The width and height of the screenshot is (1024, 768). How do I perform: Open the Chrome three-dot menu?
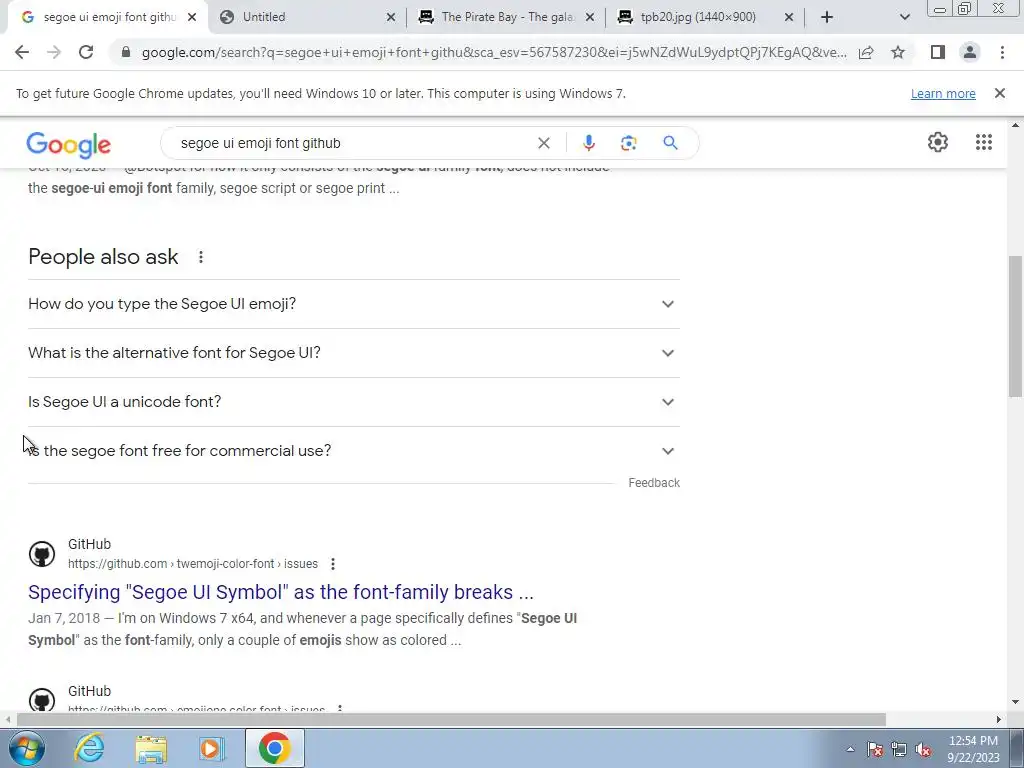1002,52
